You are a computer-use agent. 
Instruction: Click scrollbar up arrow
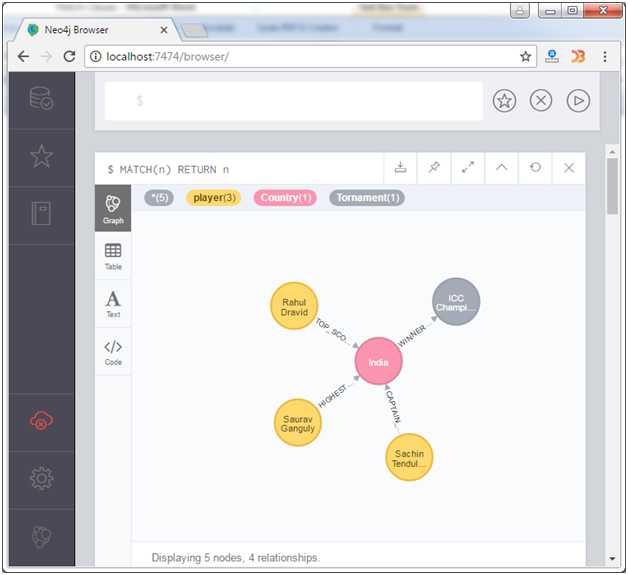[x=612, y=152]
